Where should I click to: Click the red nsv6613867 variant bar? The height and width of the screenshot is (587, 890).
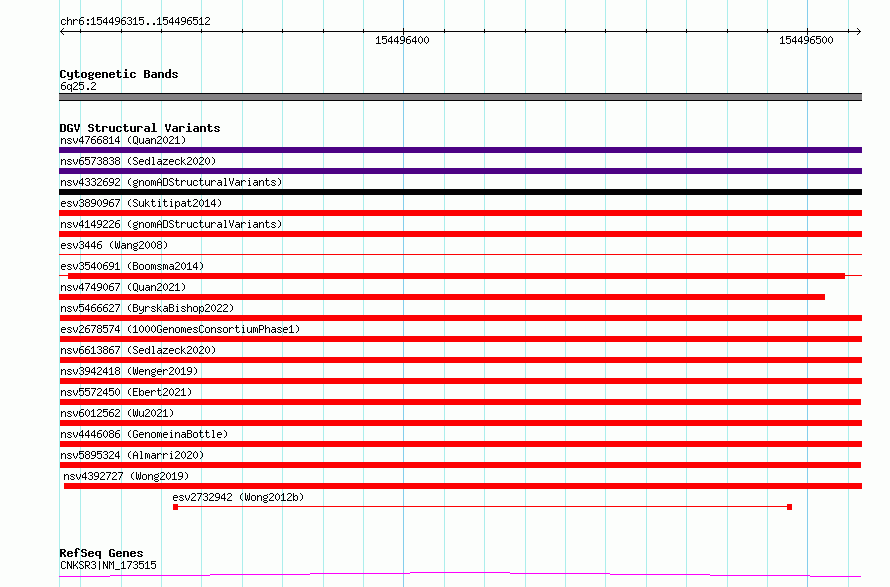coord(460,360)
